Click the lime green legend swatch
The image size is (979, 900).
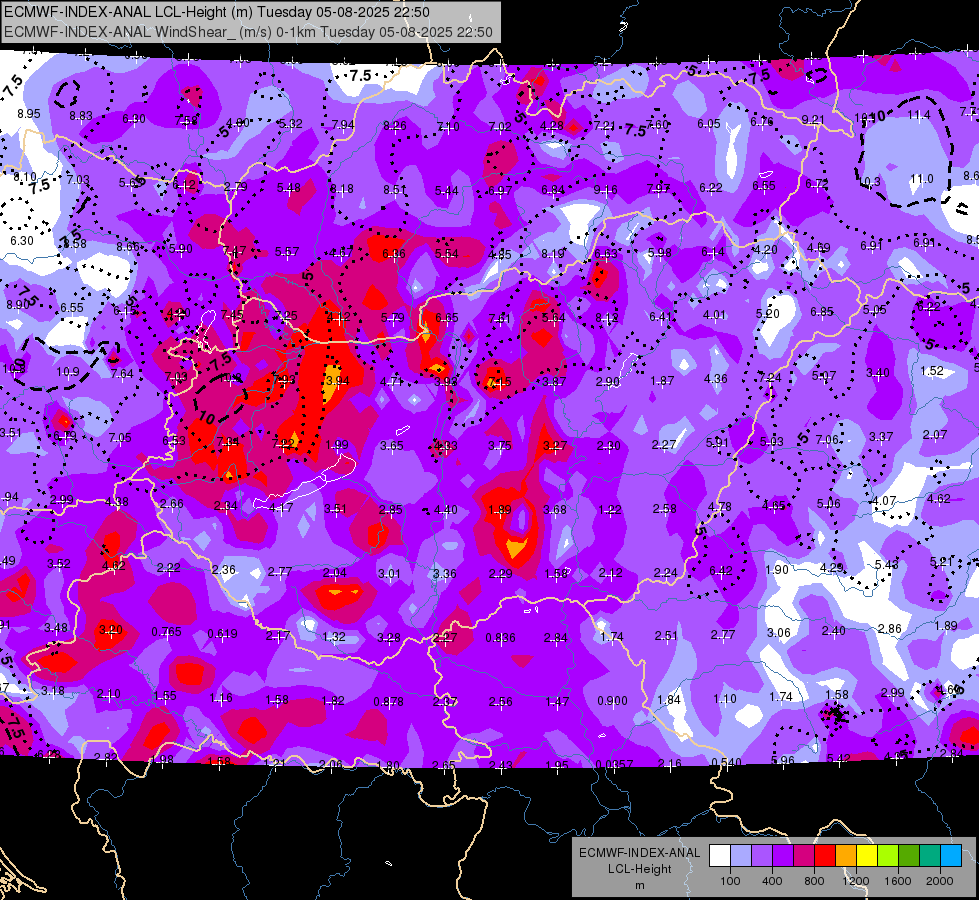coord(888,856)
